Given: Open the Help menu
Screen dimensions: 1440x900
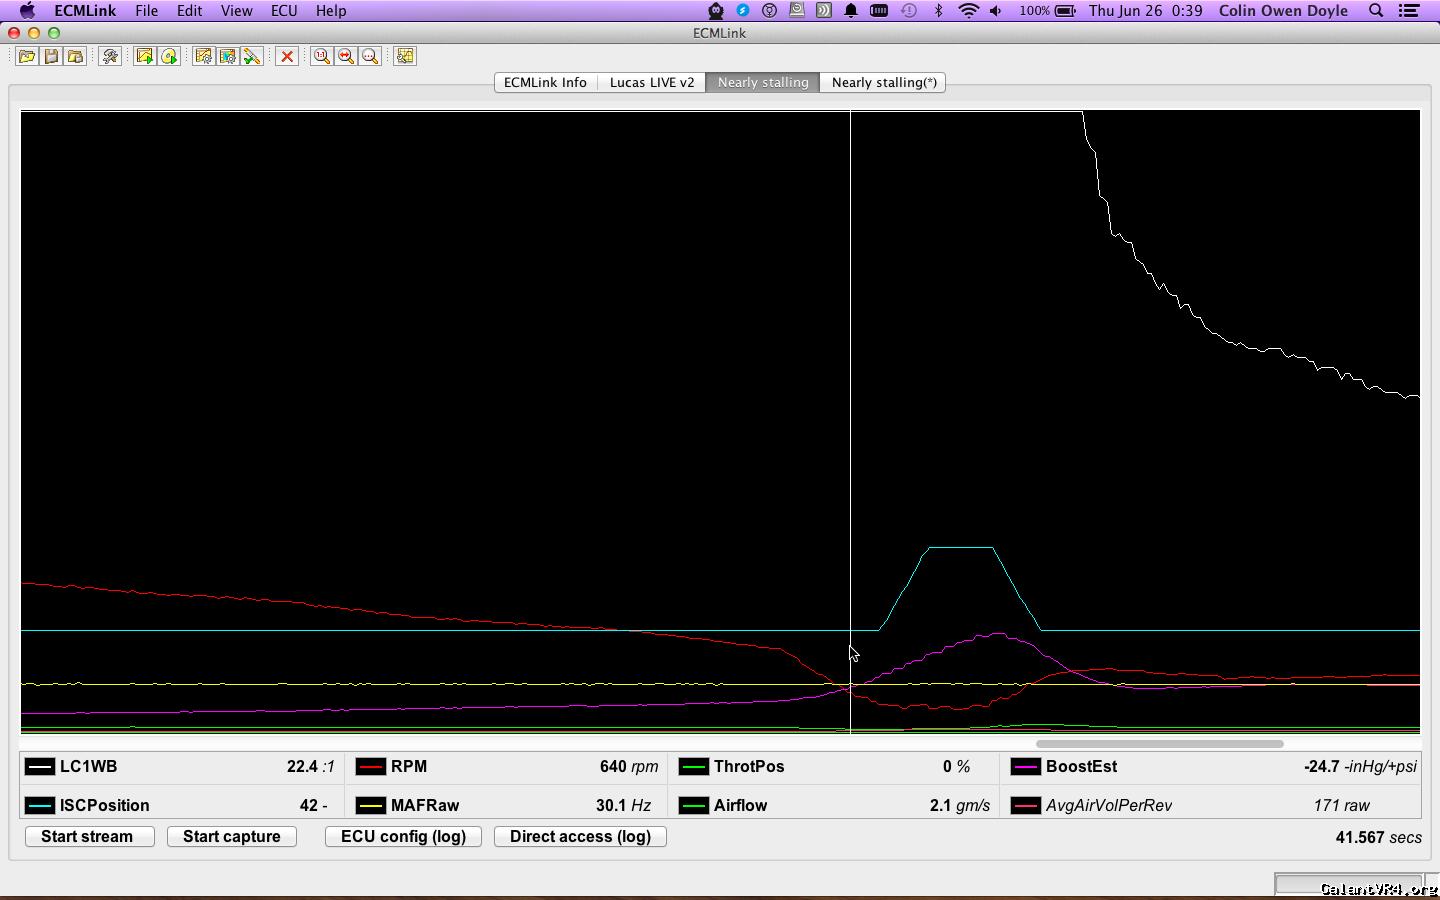Looking at the screenshot, I should [x=331, y=11].
